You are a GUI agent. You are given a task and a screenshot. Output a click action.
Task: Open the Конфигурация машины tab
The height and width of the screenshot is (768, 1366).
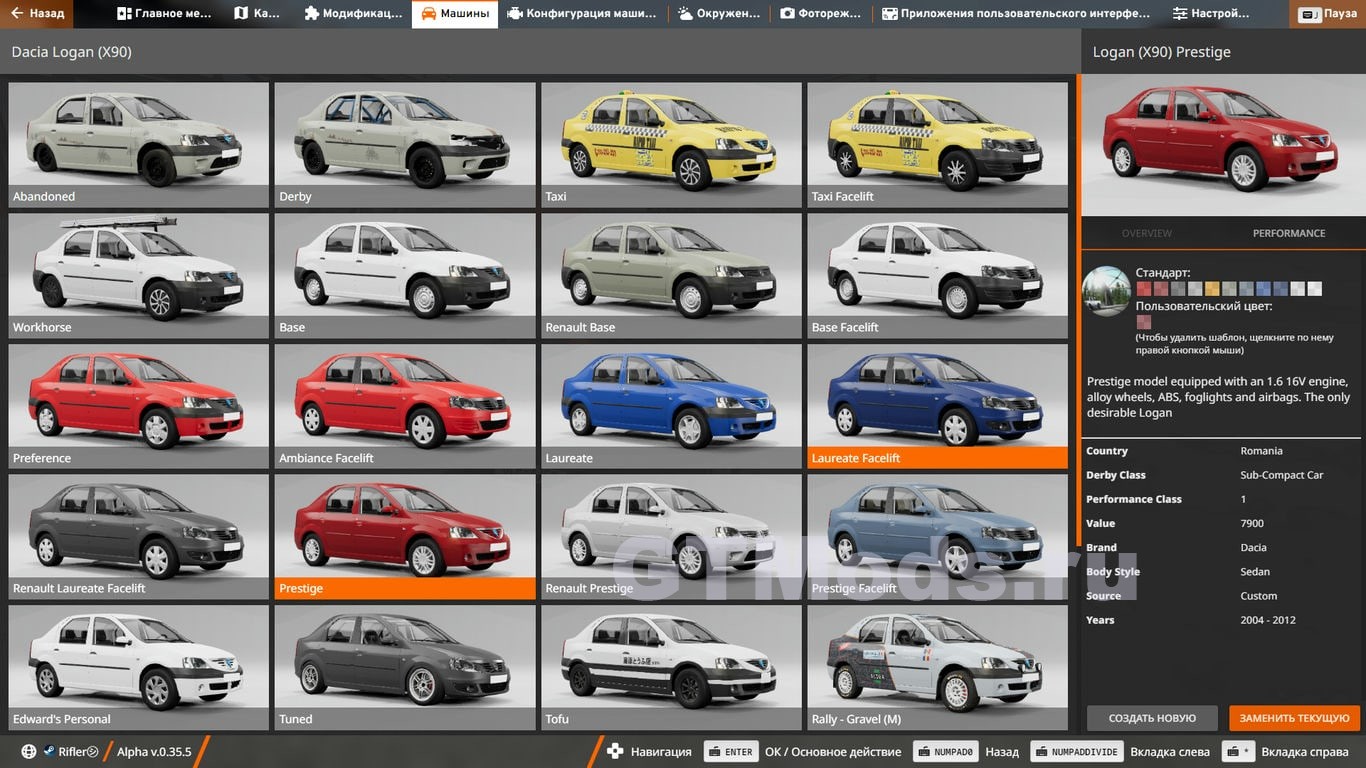point(582,14)
